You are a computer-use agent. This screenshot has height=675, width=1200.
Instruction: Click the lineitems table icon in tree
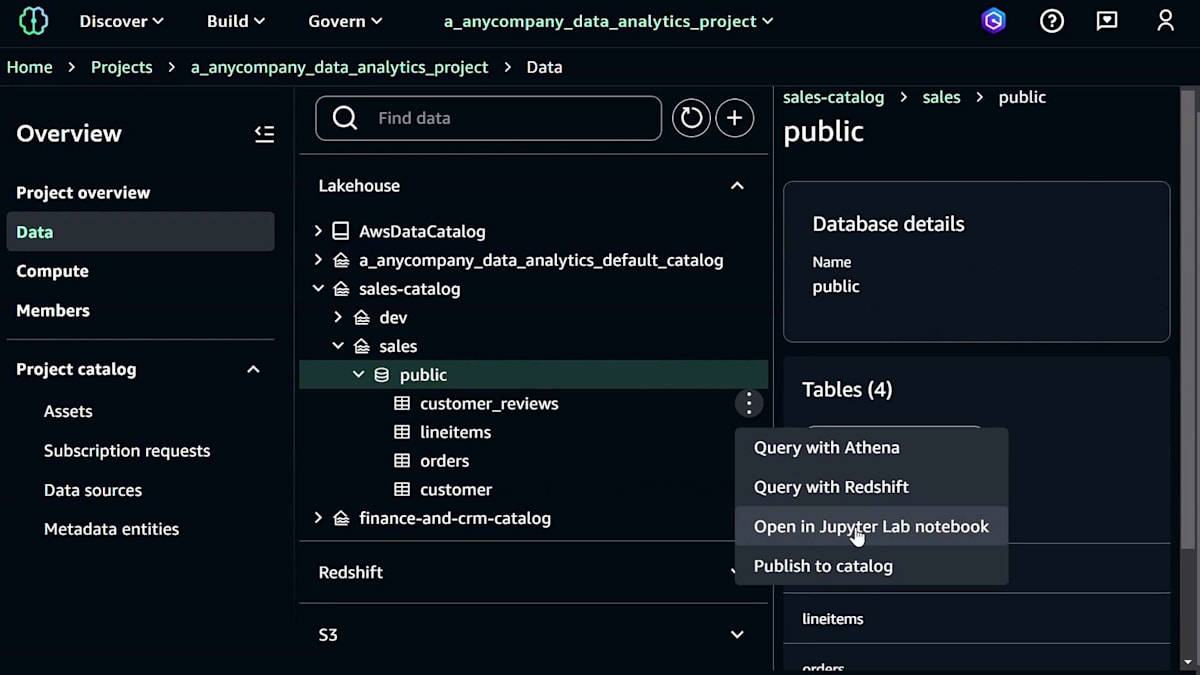pyautogui.click(x=402, y=432)
